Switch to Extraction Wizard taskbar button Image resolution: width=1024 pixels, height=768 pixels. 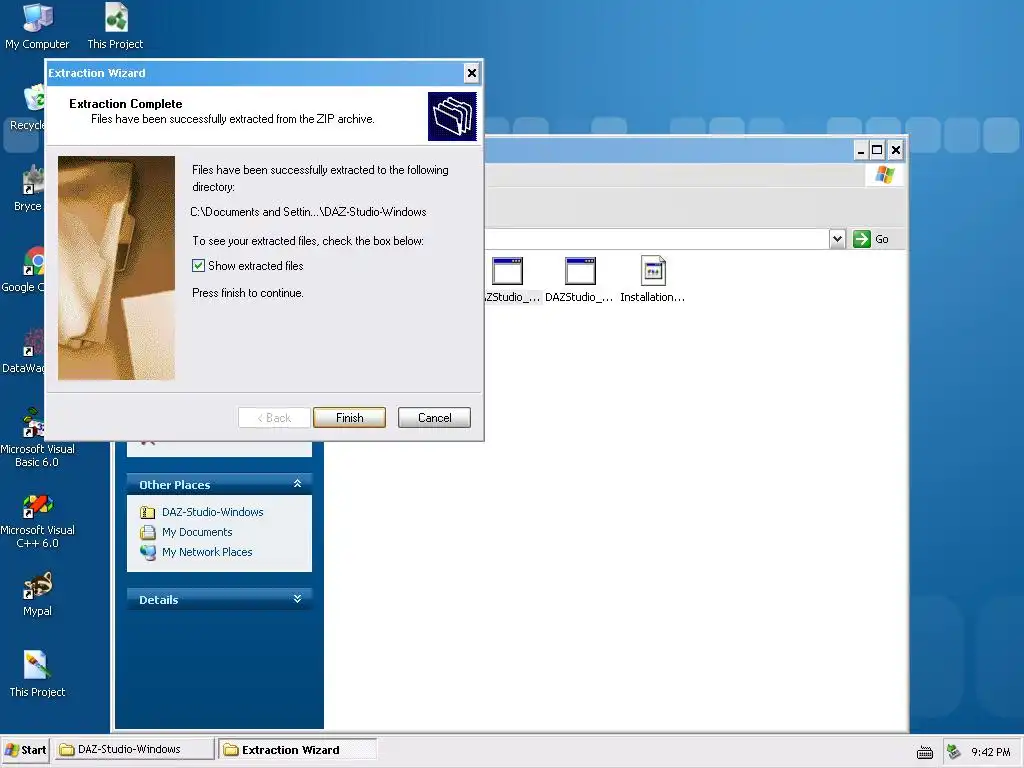click(x=297, y=750)
